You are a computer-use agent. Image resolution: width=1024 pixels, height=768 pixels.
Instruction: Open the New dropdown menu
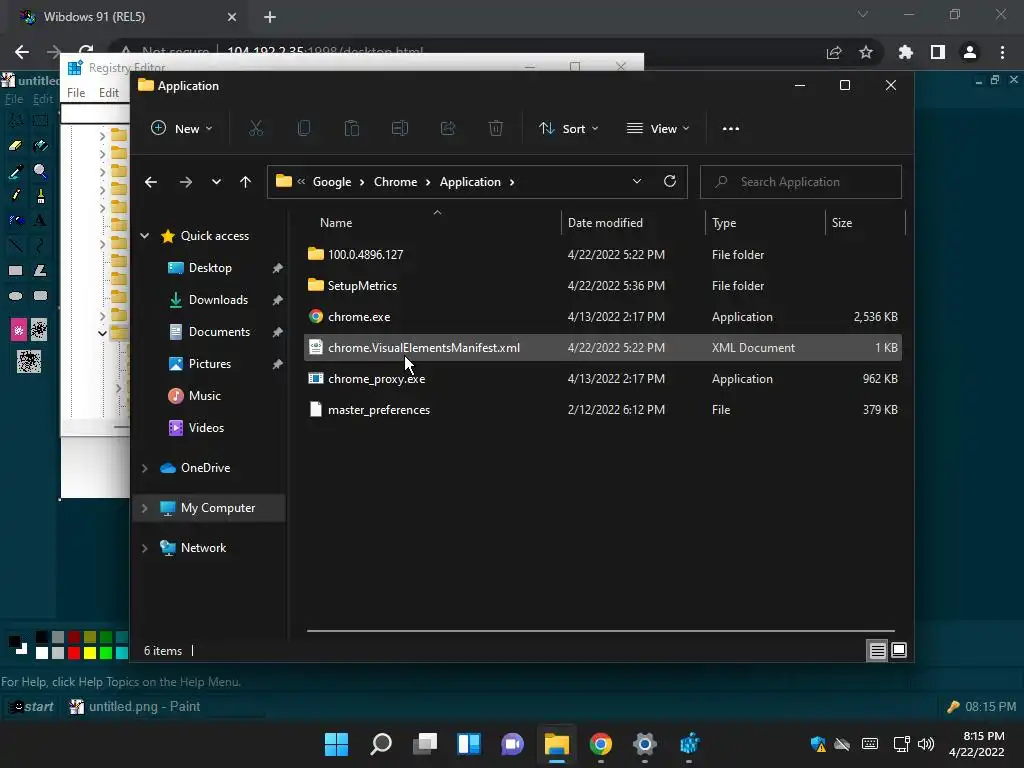pos(182,129)
